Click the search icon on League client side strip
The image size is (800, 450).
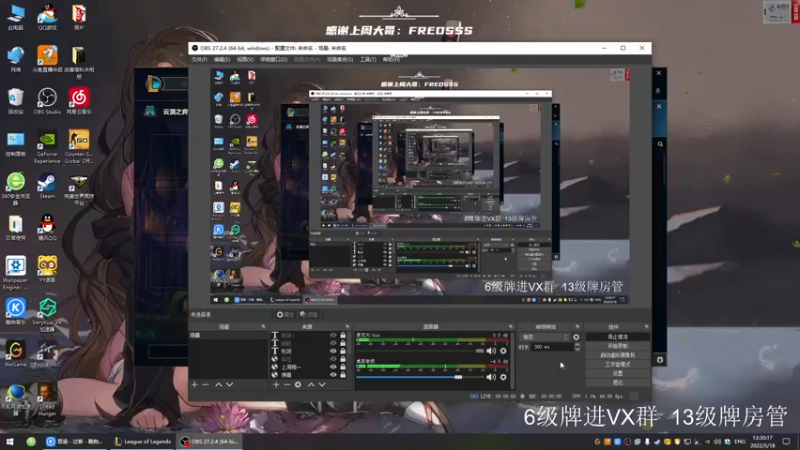click(660, 144)
